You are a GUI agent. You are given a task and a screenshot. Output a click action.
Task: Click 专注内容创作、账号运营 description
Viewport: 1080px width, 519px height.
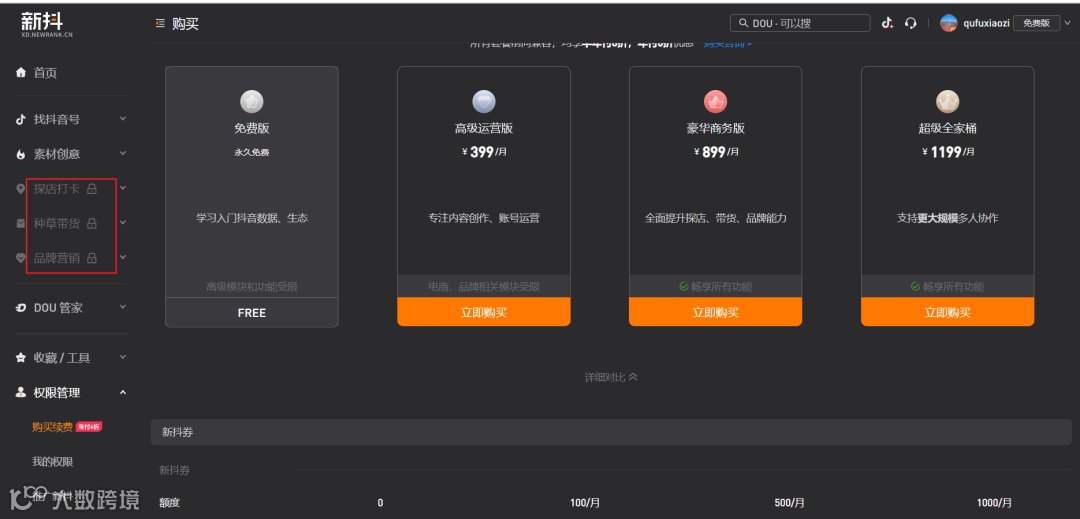click(484, 218)
